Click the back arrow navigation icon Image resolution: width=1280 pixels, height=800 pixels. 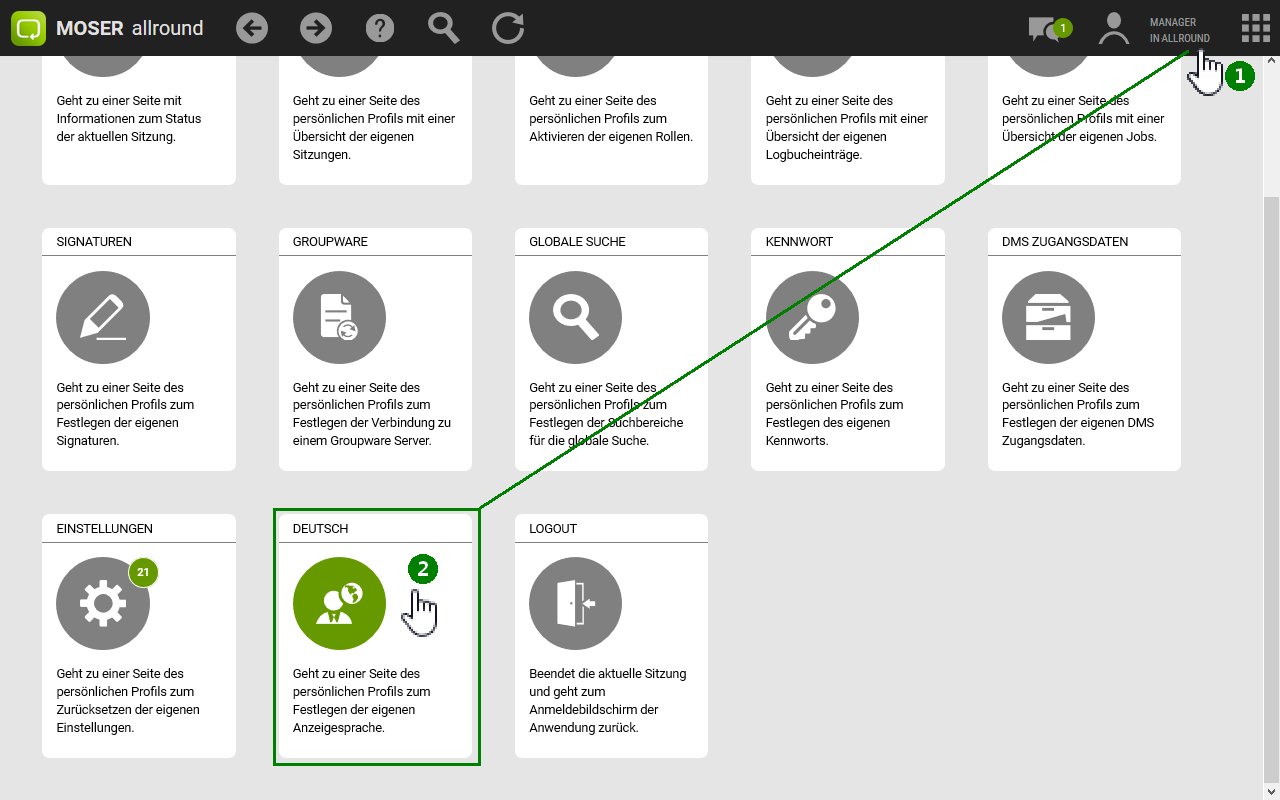(252, 28)
